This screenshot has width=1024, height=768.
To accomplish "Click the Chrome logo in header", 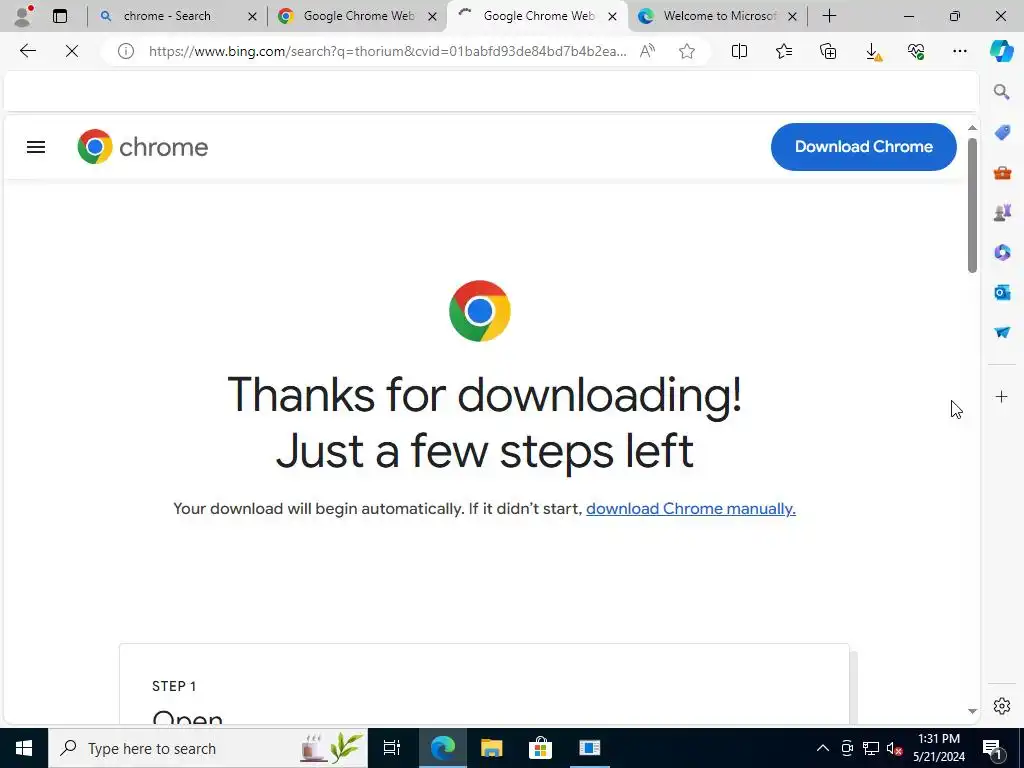I will 143,147.
